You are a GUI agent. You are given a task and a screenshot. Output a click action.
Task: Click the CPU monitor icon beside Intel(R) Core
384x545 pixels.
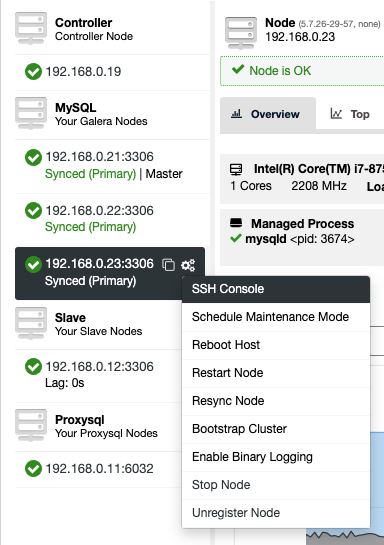pyautogui.click(x=236, y=169)
